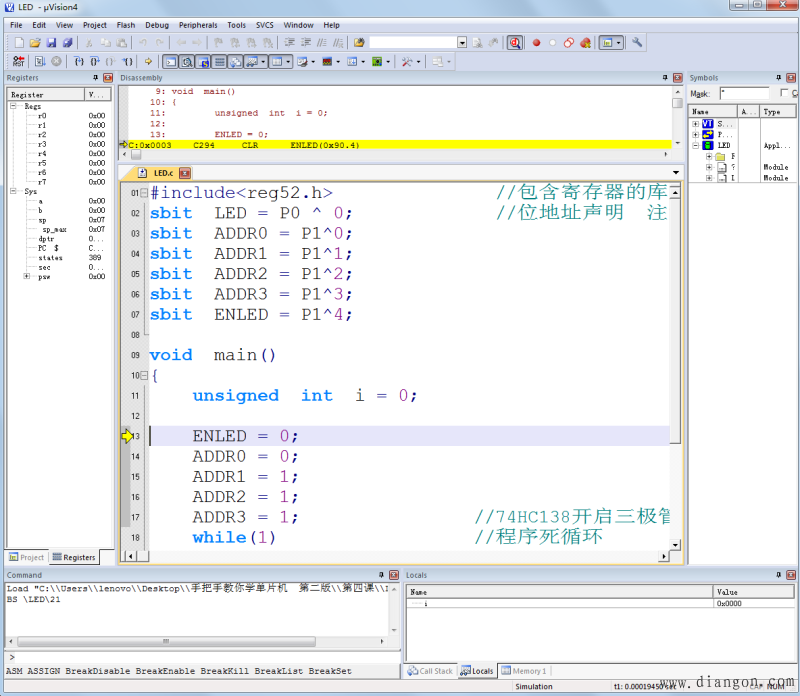The image size is (800, 696).
Task: Open the Watch Windows dropdown arrow
Action: pos(262,61)
